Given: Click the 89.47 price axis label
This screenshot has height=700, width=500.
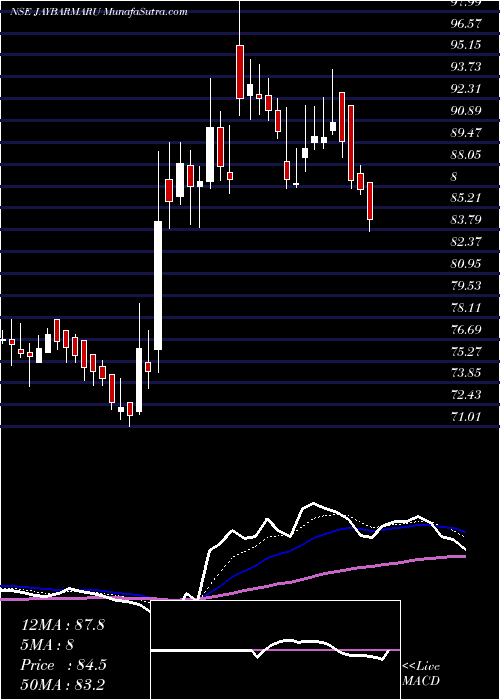Looking at the screenshot, I should (466, 133).
